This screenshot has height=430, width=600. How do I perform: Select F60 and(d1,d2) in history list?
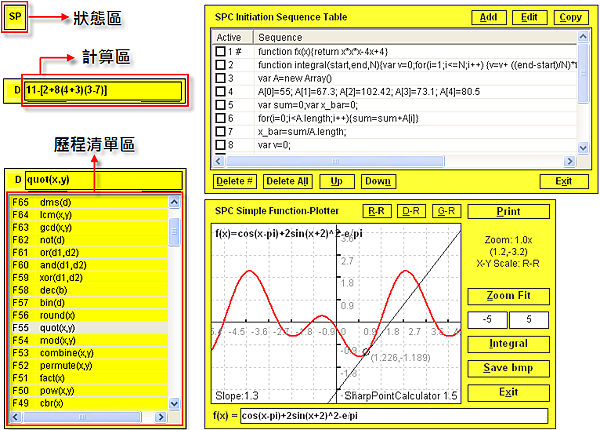[x=89, y=265]
